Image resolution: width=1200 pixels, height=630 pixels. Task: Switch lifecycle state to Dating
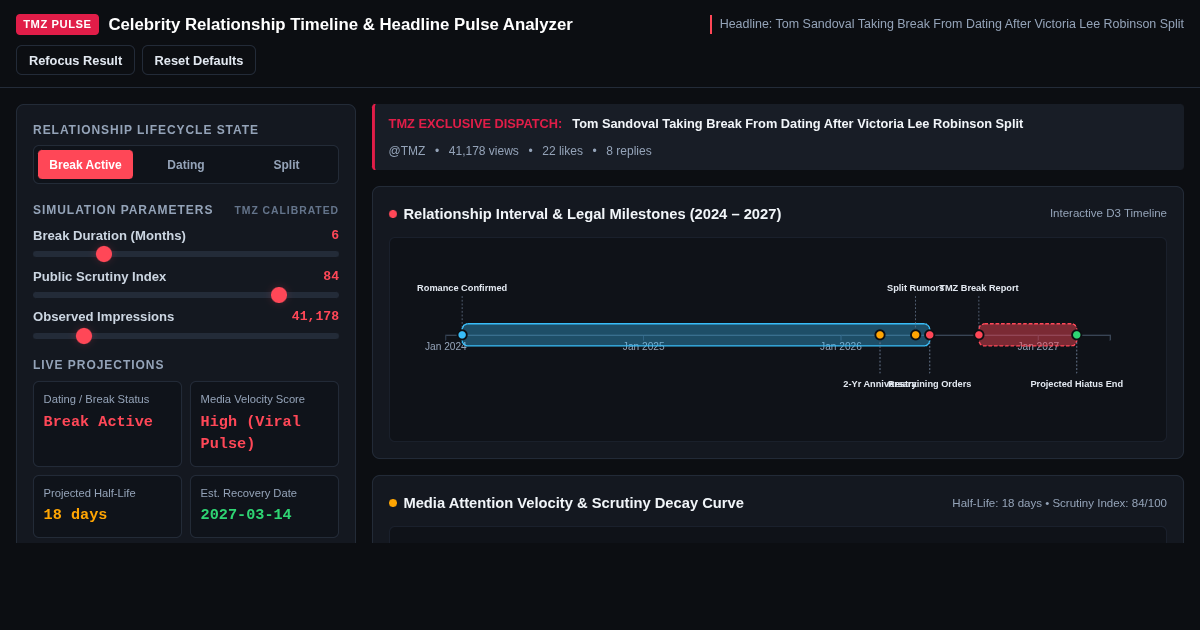[186, 165]
